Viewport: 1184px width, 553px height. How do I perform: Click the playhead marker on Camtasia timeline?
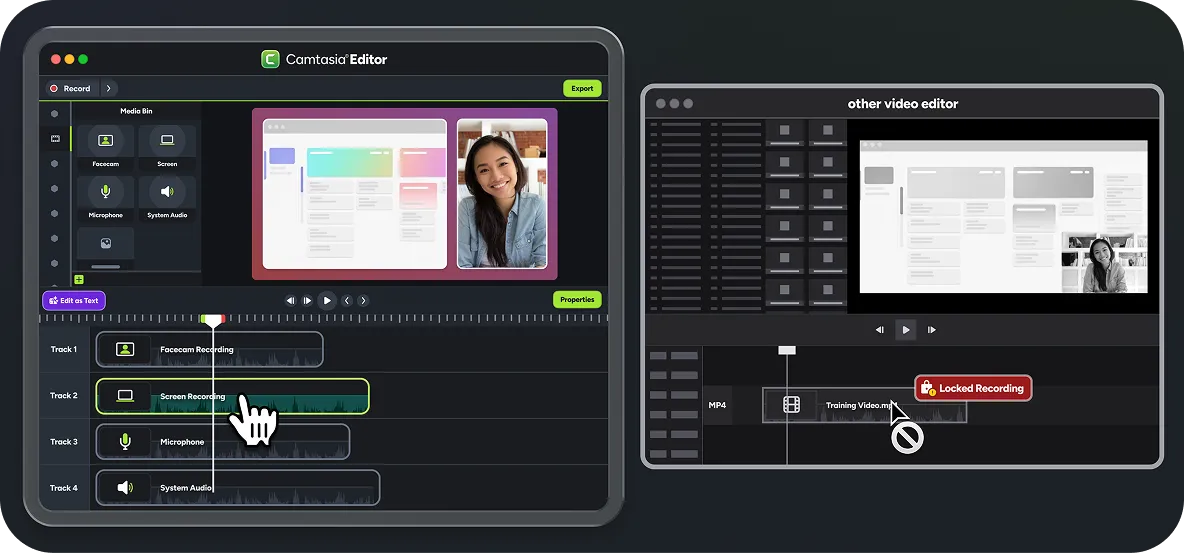click(213, 320)
